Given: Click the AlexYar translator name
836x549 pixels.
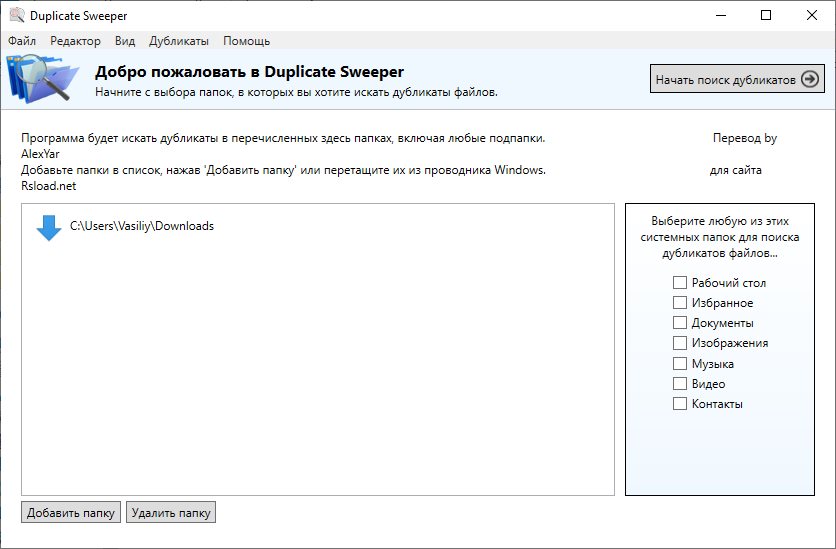Looking at the screenshot, I should [40, 154].
